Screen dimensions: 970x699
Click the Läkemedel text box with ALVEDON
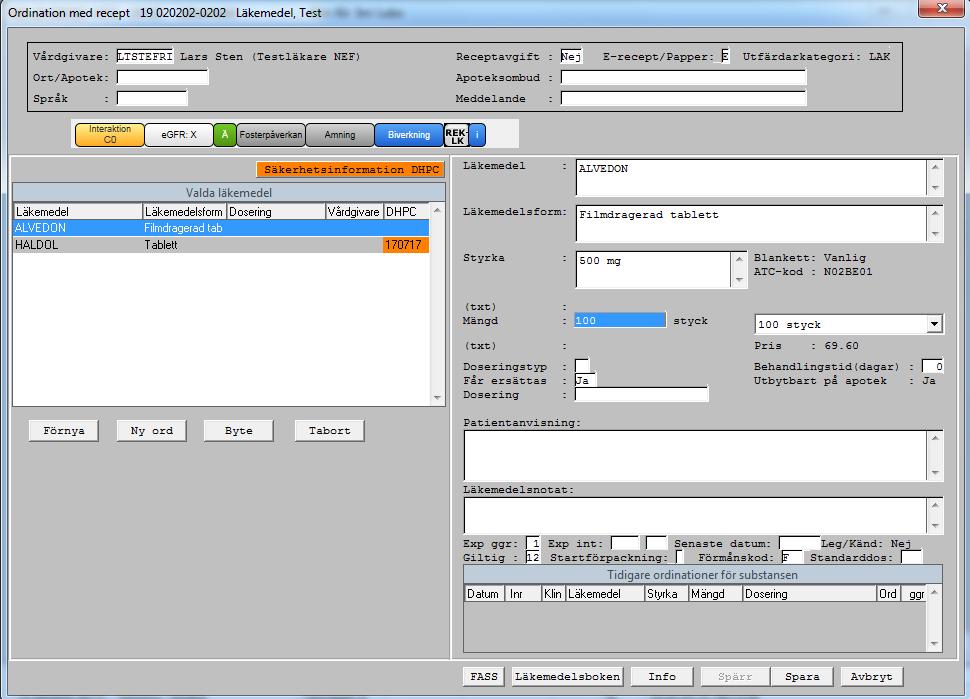[x=751, y=178]
